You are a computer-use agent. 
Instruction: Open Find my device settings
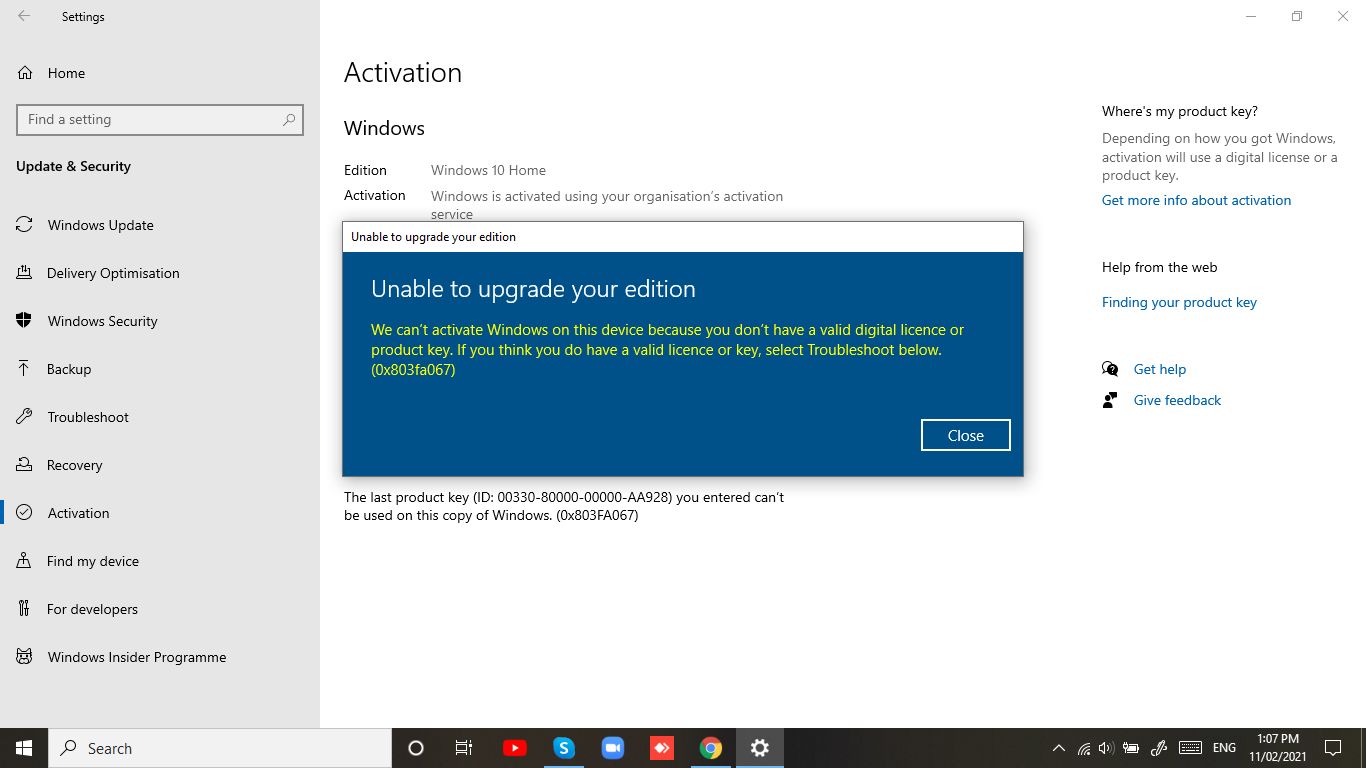(160, 561)
